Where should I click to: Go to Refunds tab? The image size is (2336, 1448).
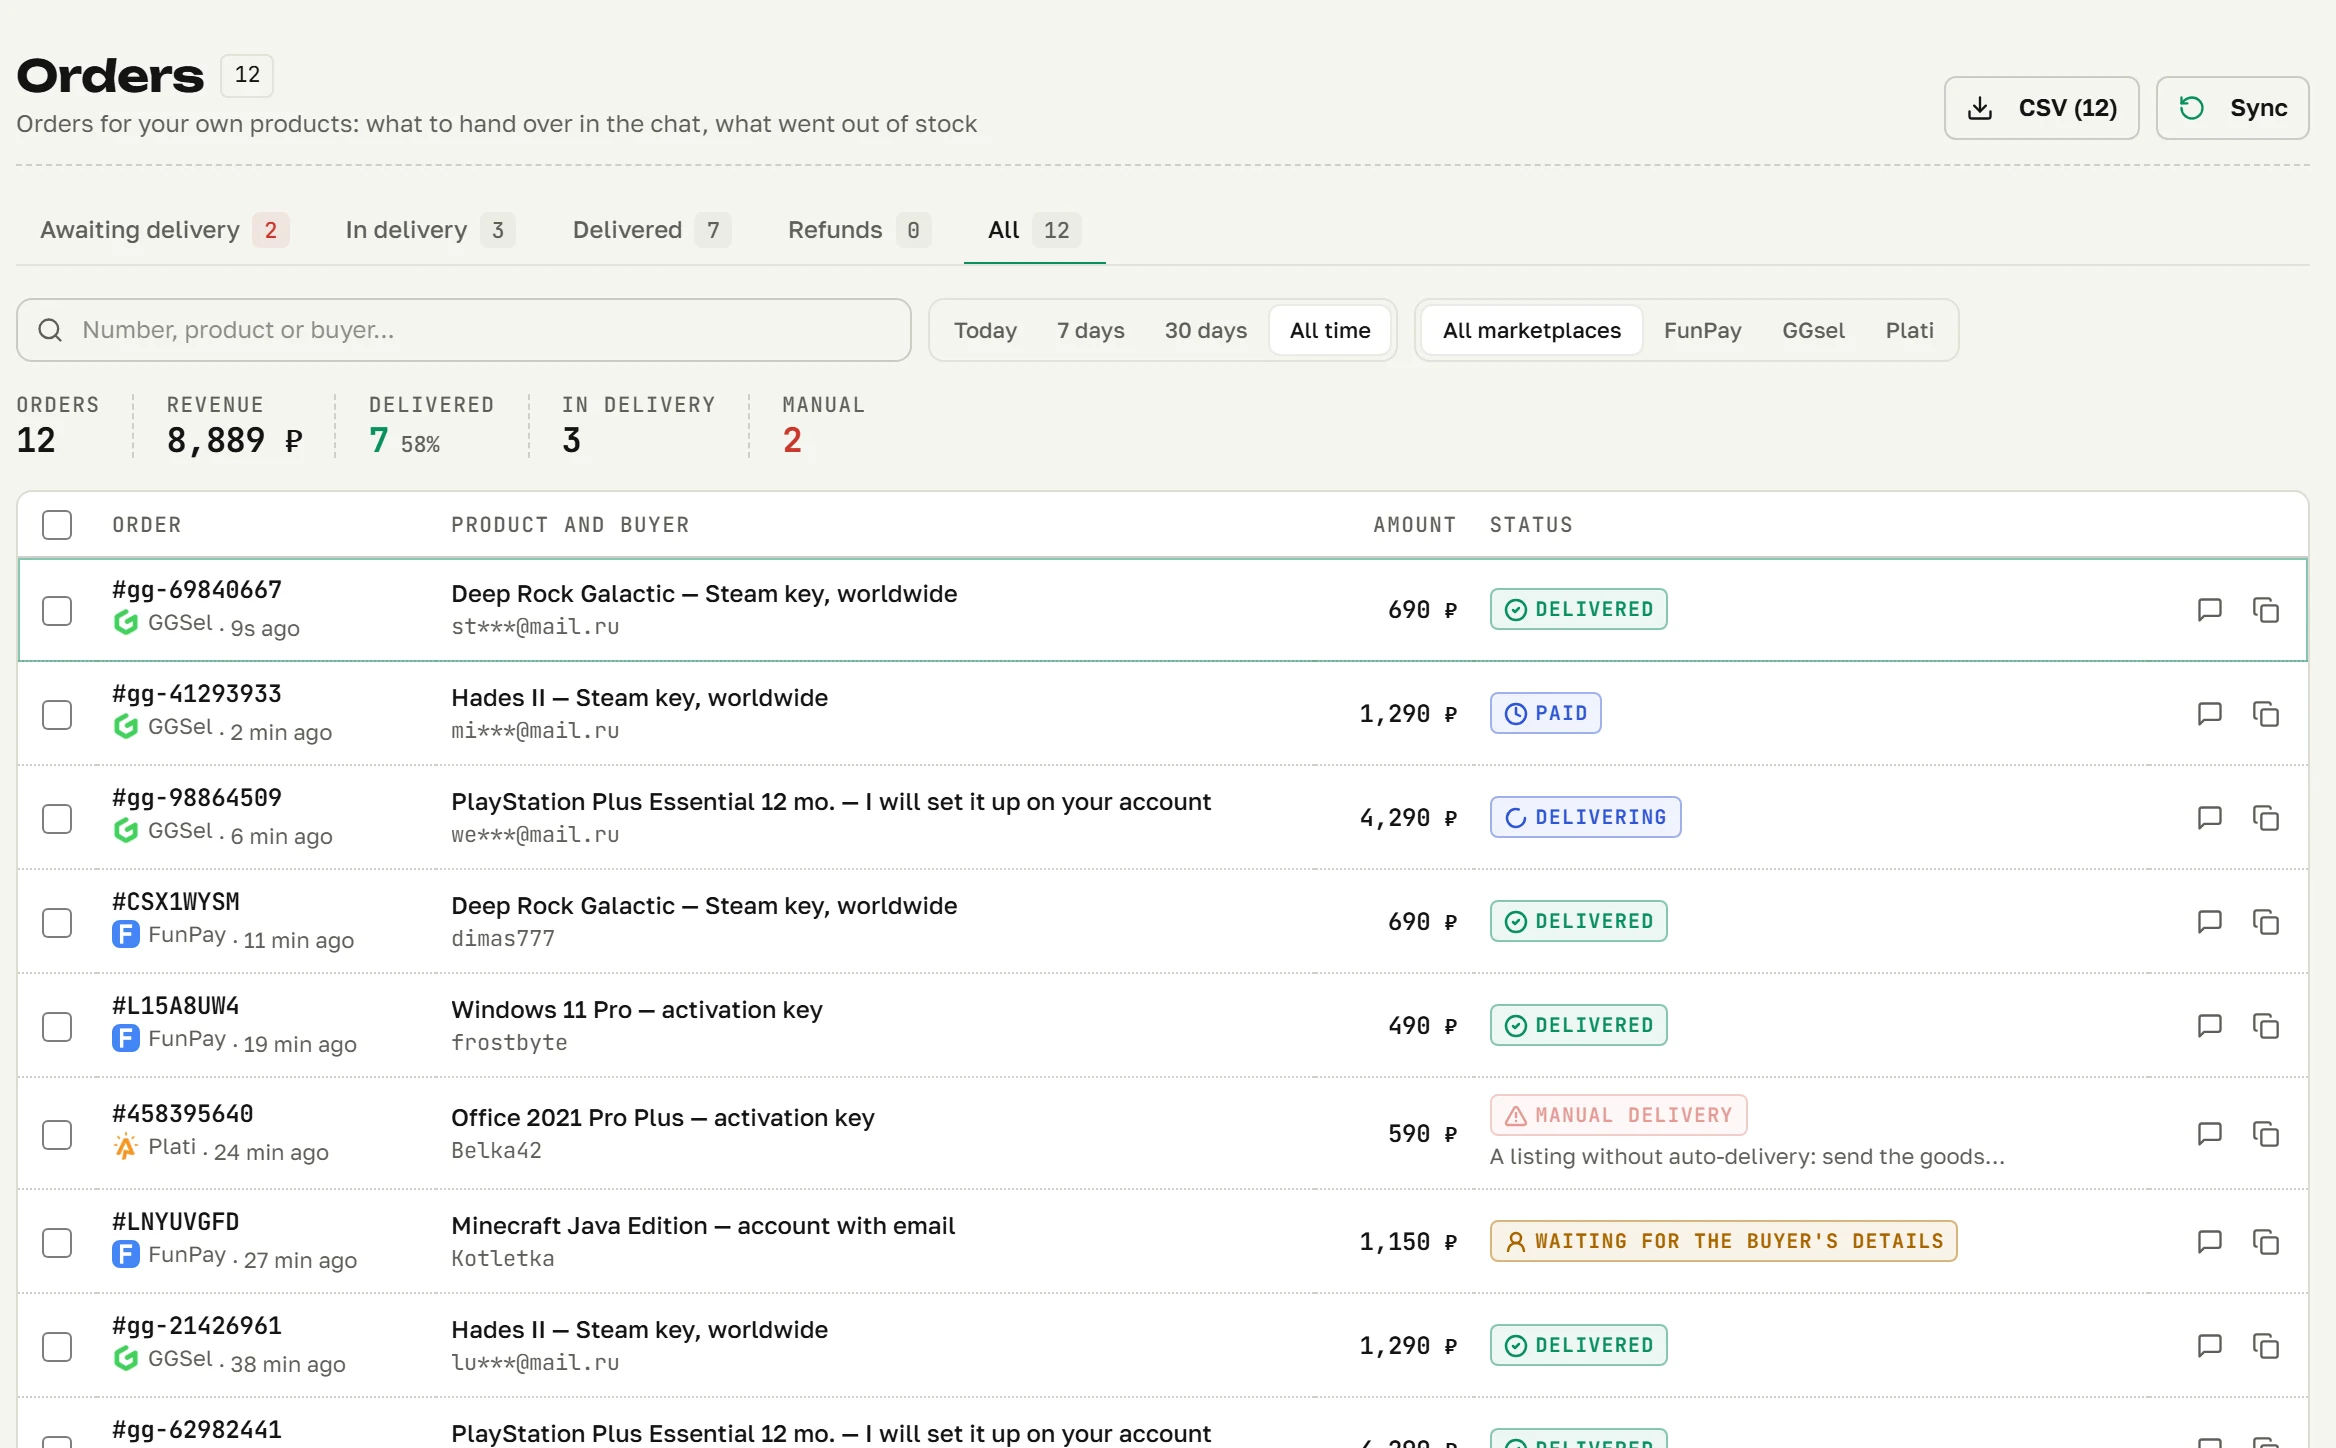click(x=859, y=230)
